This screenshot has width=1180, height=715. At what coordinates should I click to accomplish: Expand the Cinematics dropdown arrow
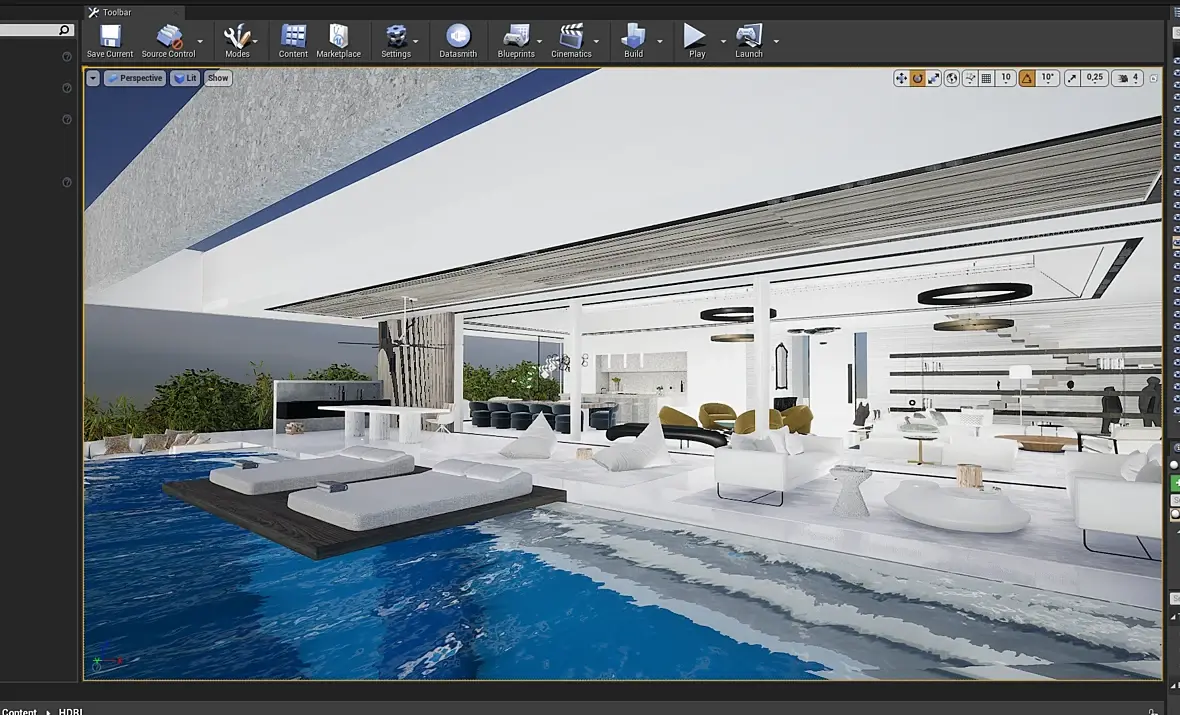tap(596, 41)
